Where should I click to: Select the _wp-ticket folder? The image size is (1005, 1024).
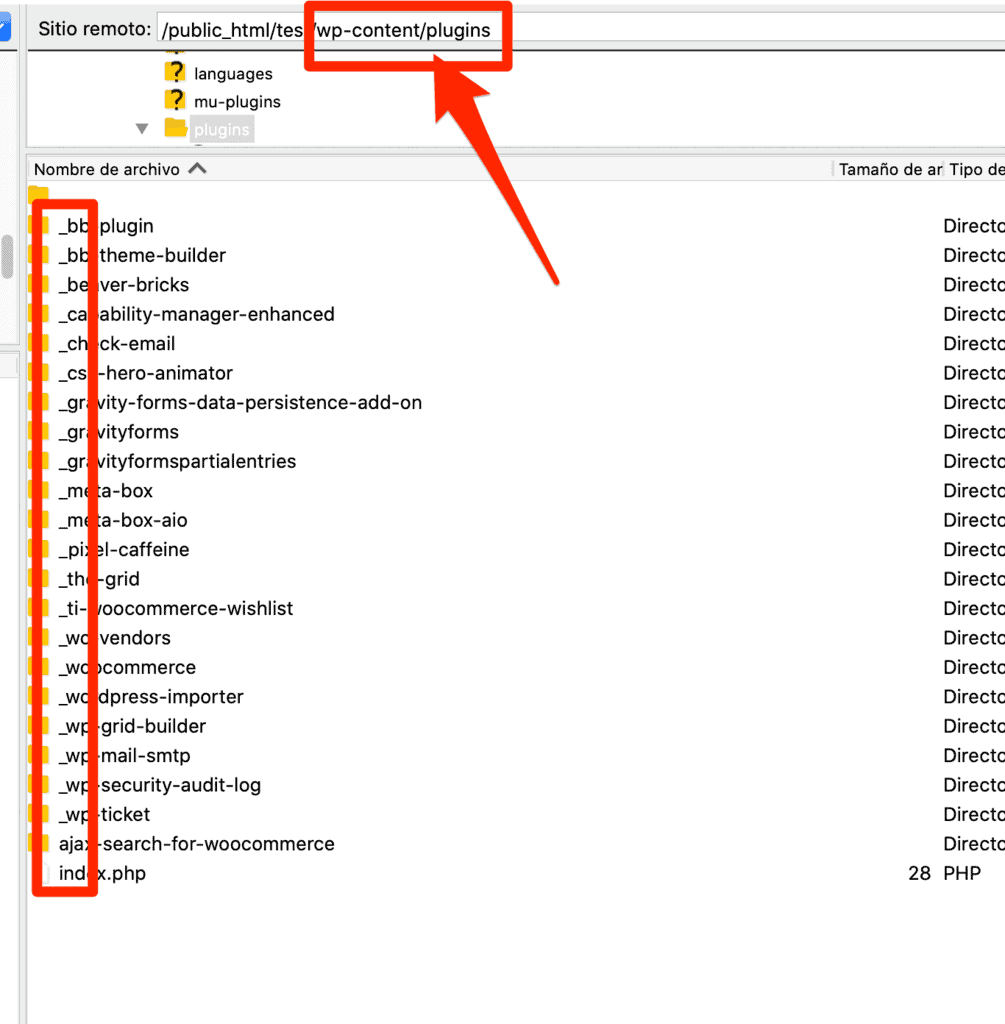tap(104, 814)
